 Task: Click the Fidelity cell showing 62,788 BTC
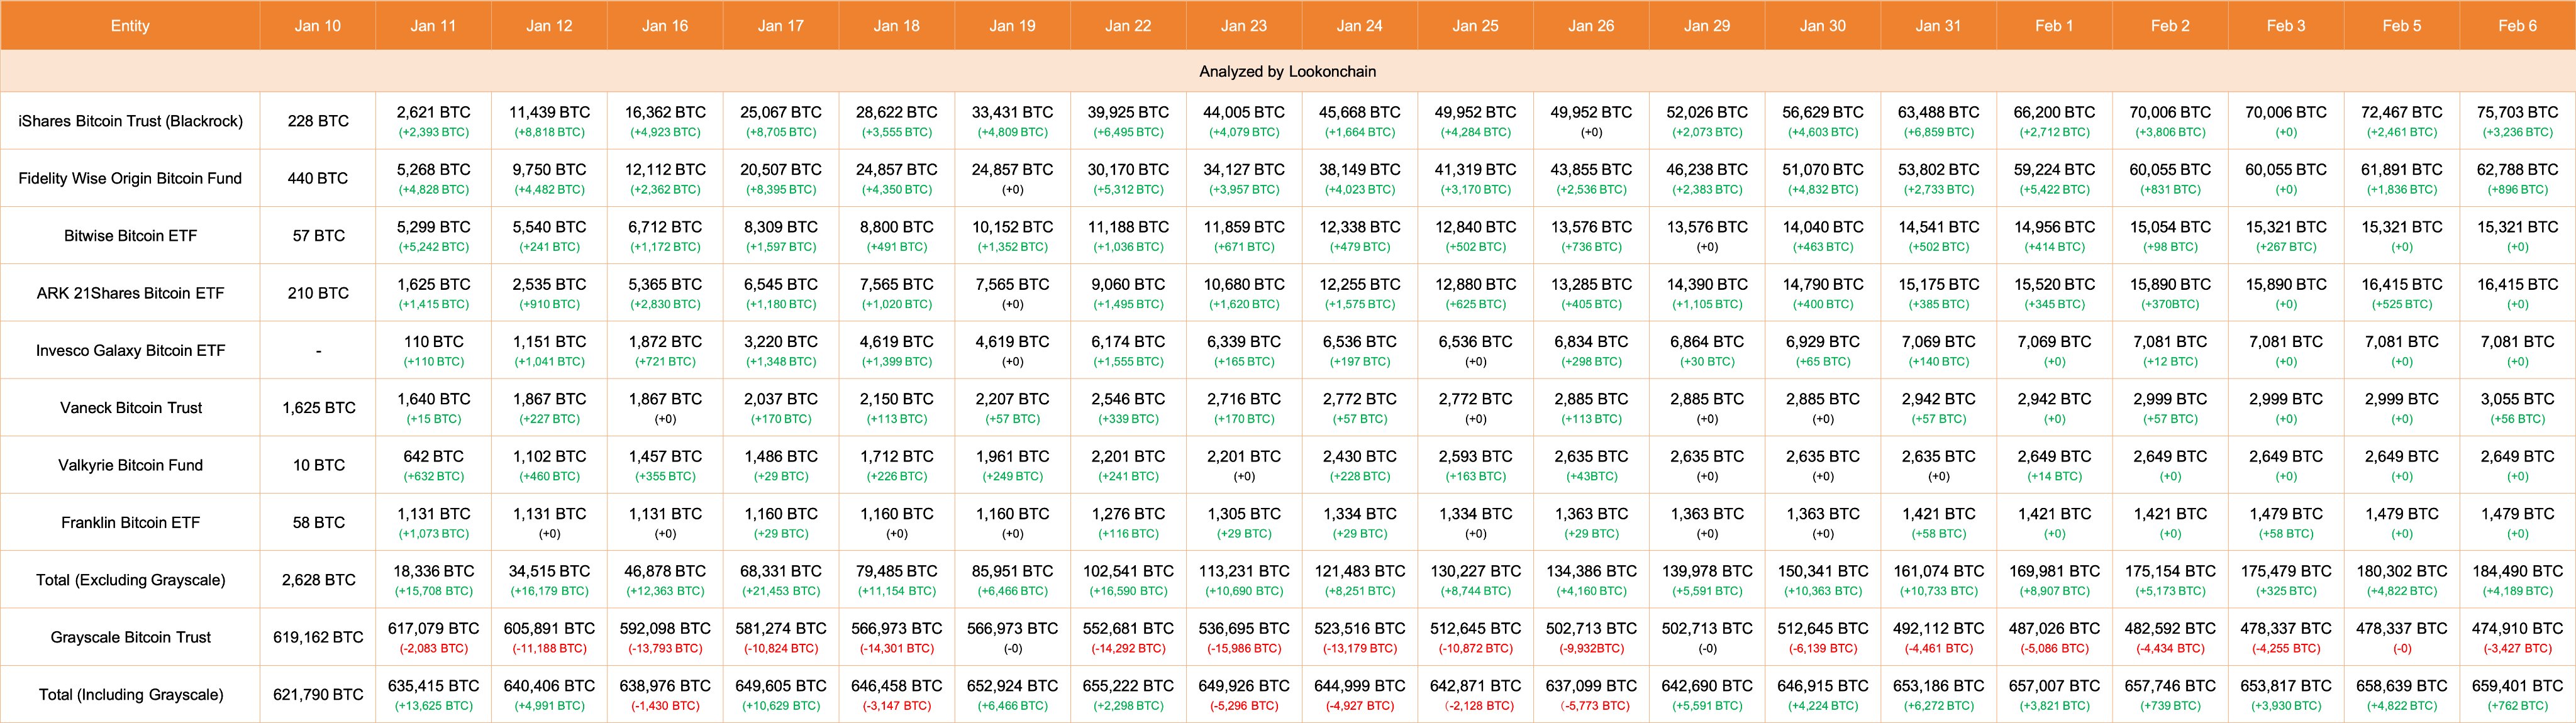(x=2517, y=178)
